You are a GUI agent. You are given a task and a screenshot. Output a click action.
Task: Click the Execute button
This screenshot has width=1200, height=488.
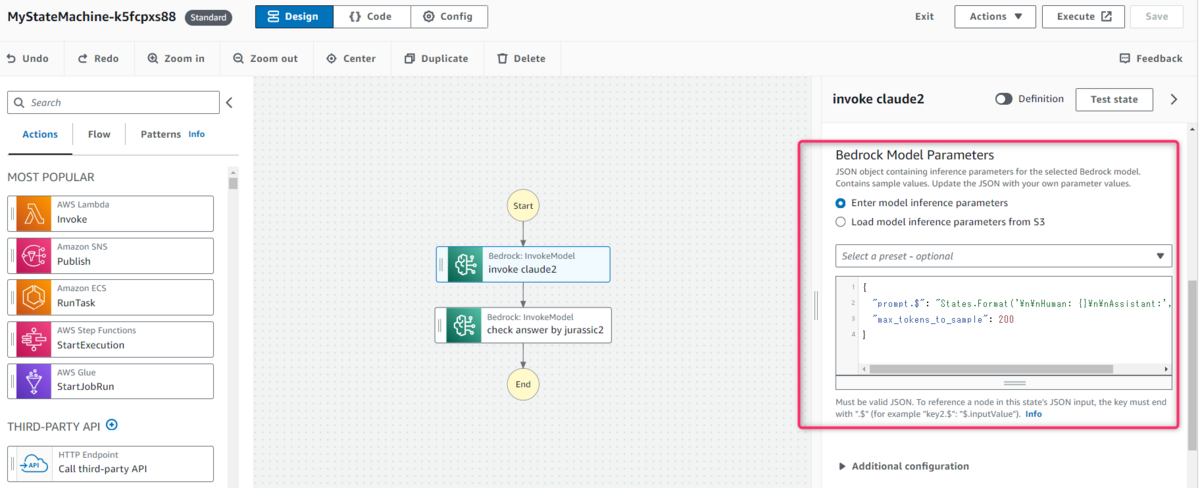[1083, 16]
